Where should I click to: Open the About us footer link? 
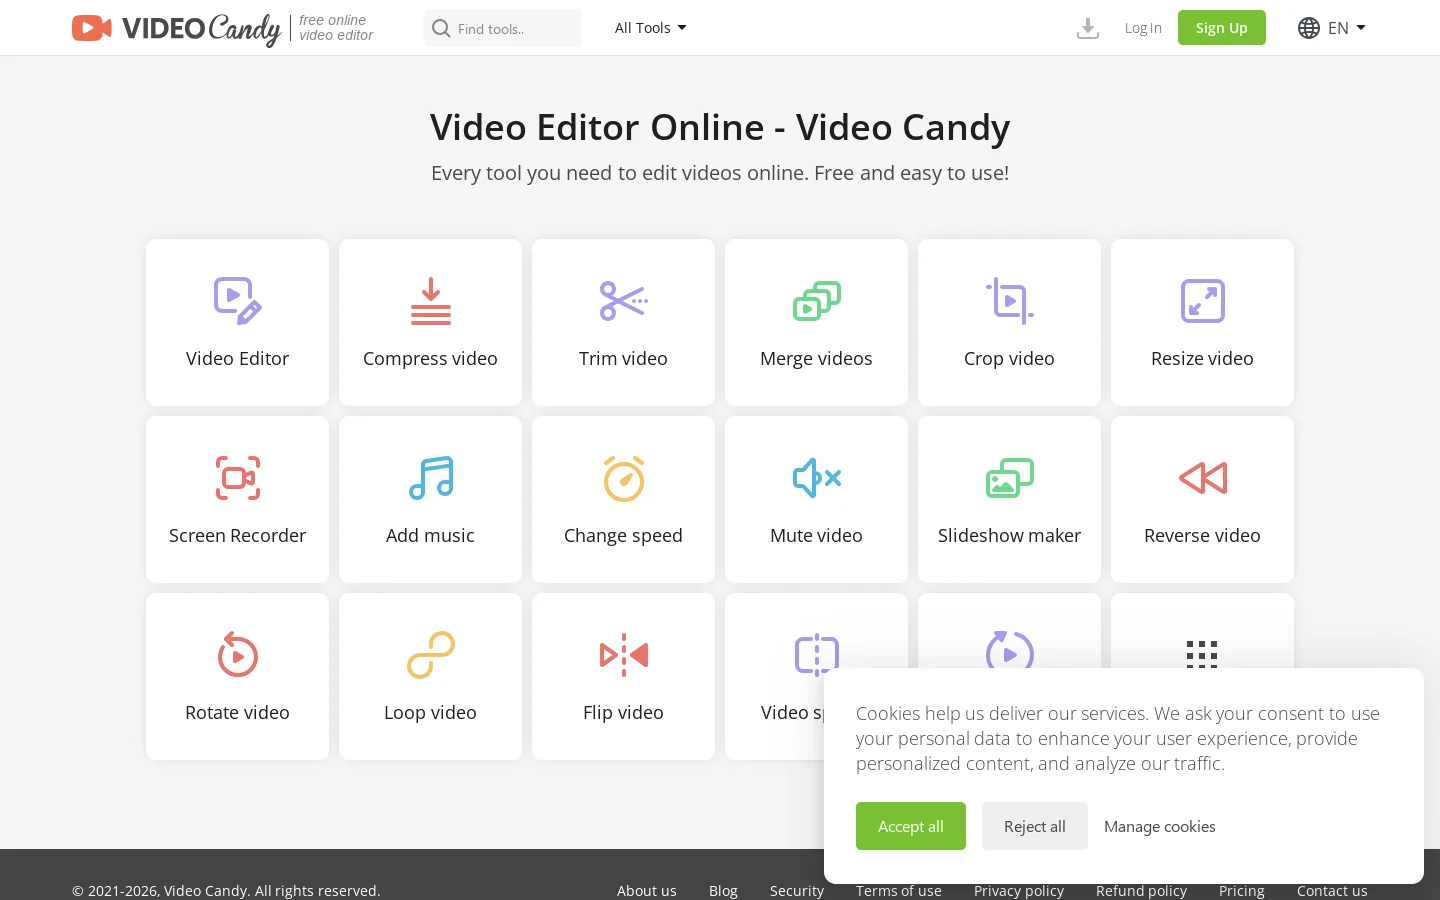click(x=646, y=890)
